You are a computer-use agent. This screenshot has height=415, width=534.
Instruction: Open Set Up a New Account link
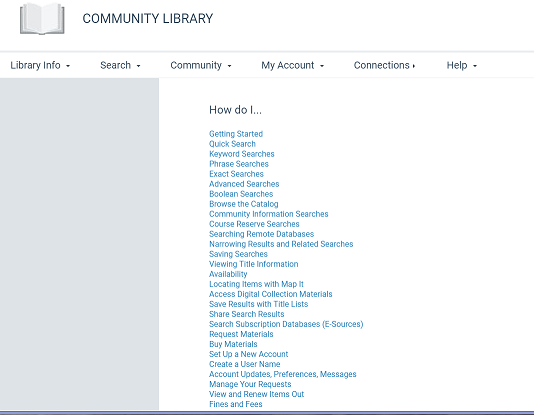pyautogui.click(x=249, y=354)
